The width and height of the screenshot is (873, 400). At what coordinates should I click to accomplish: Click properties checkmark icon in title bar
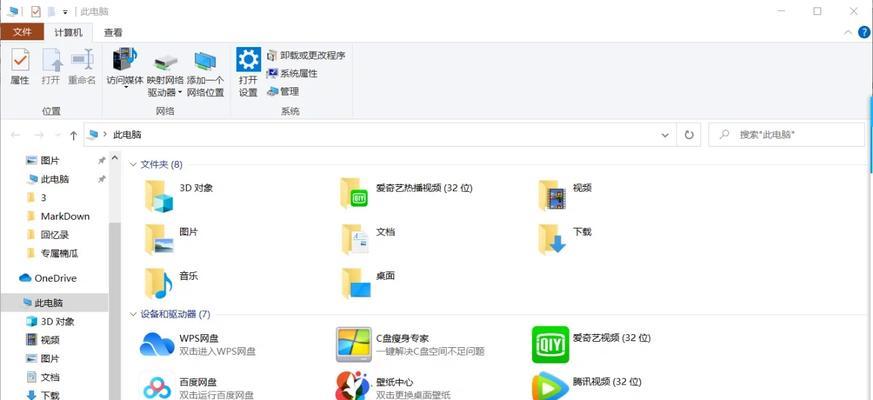(36, 12)
